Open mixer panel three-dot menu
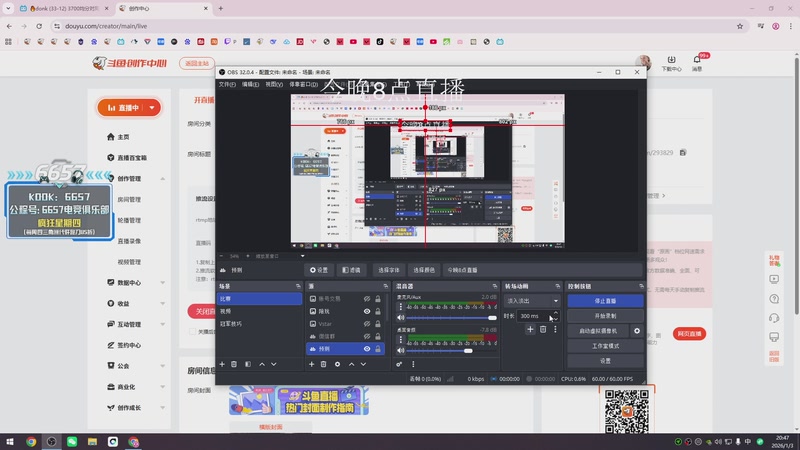Image resolution: width=800 pixels, height=450 pixels. 413,364
